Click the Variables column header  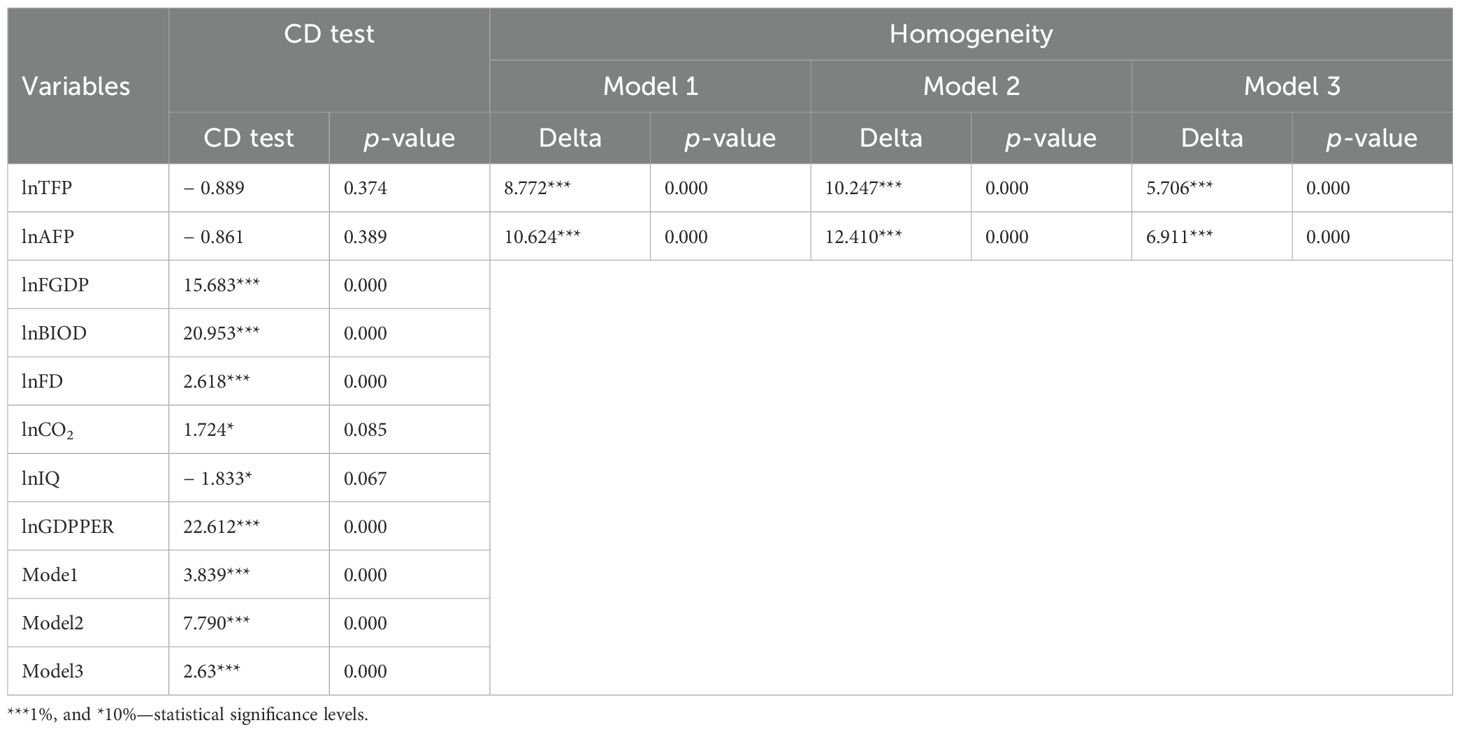click(x=76, y=86)
